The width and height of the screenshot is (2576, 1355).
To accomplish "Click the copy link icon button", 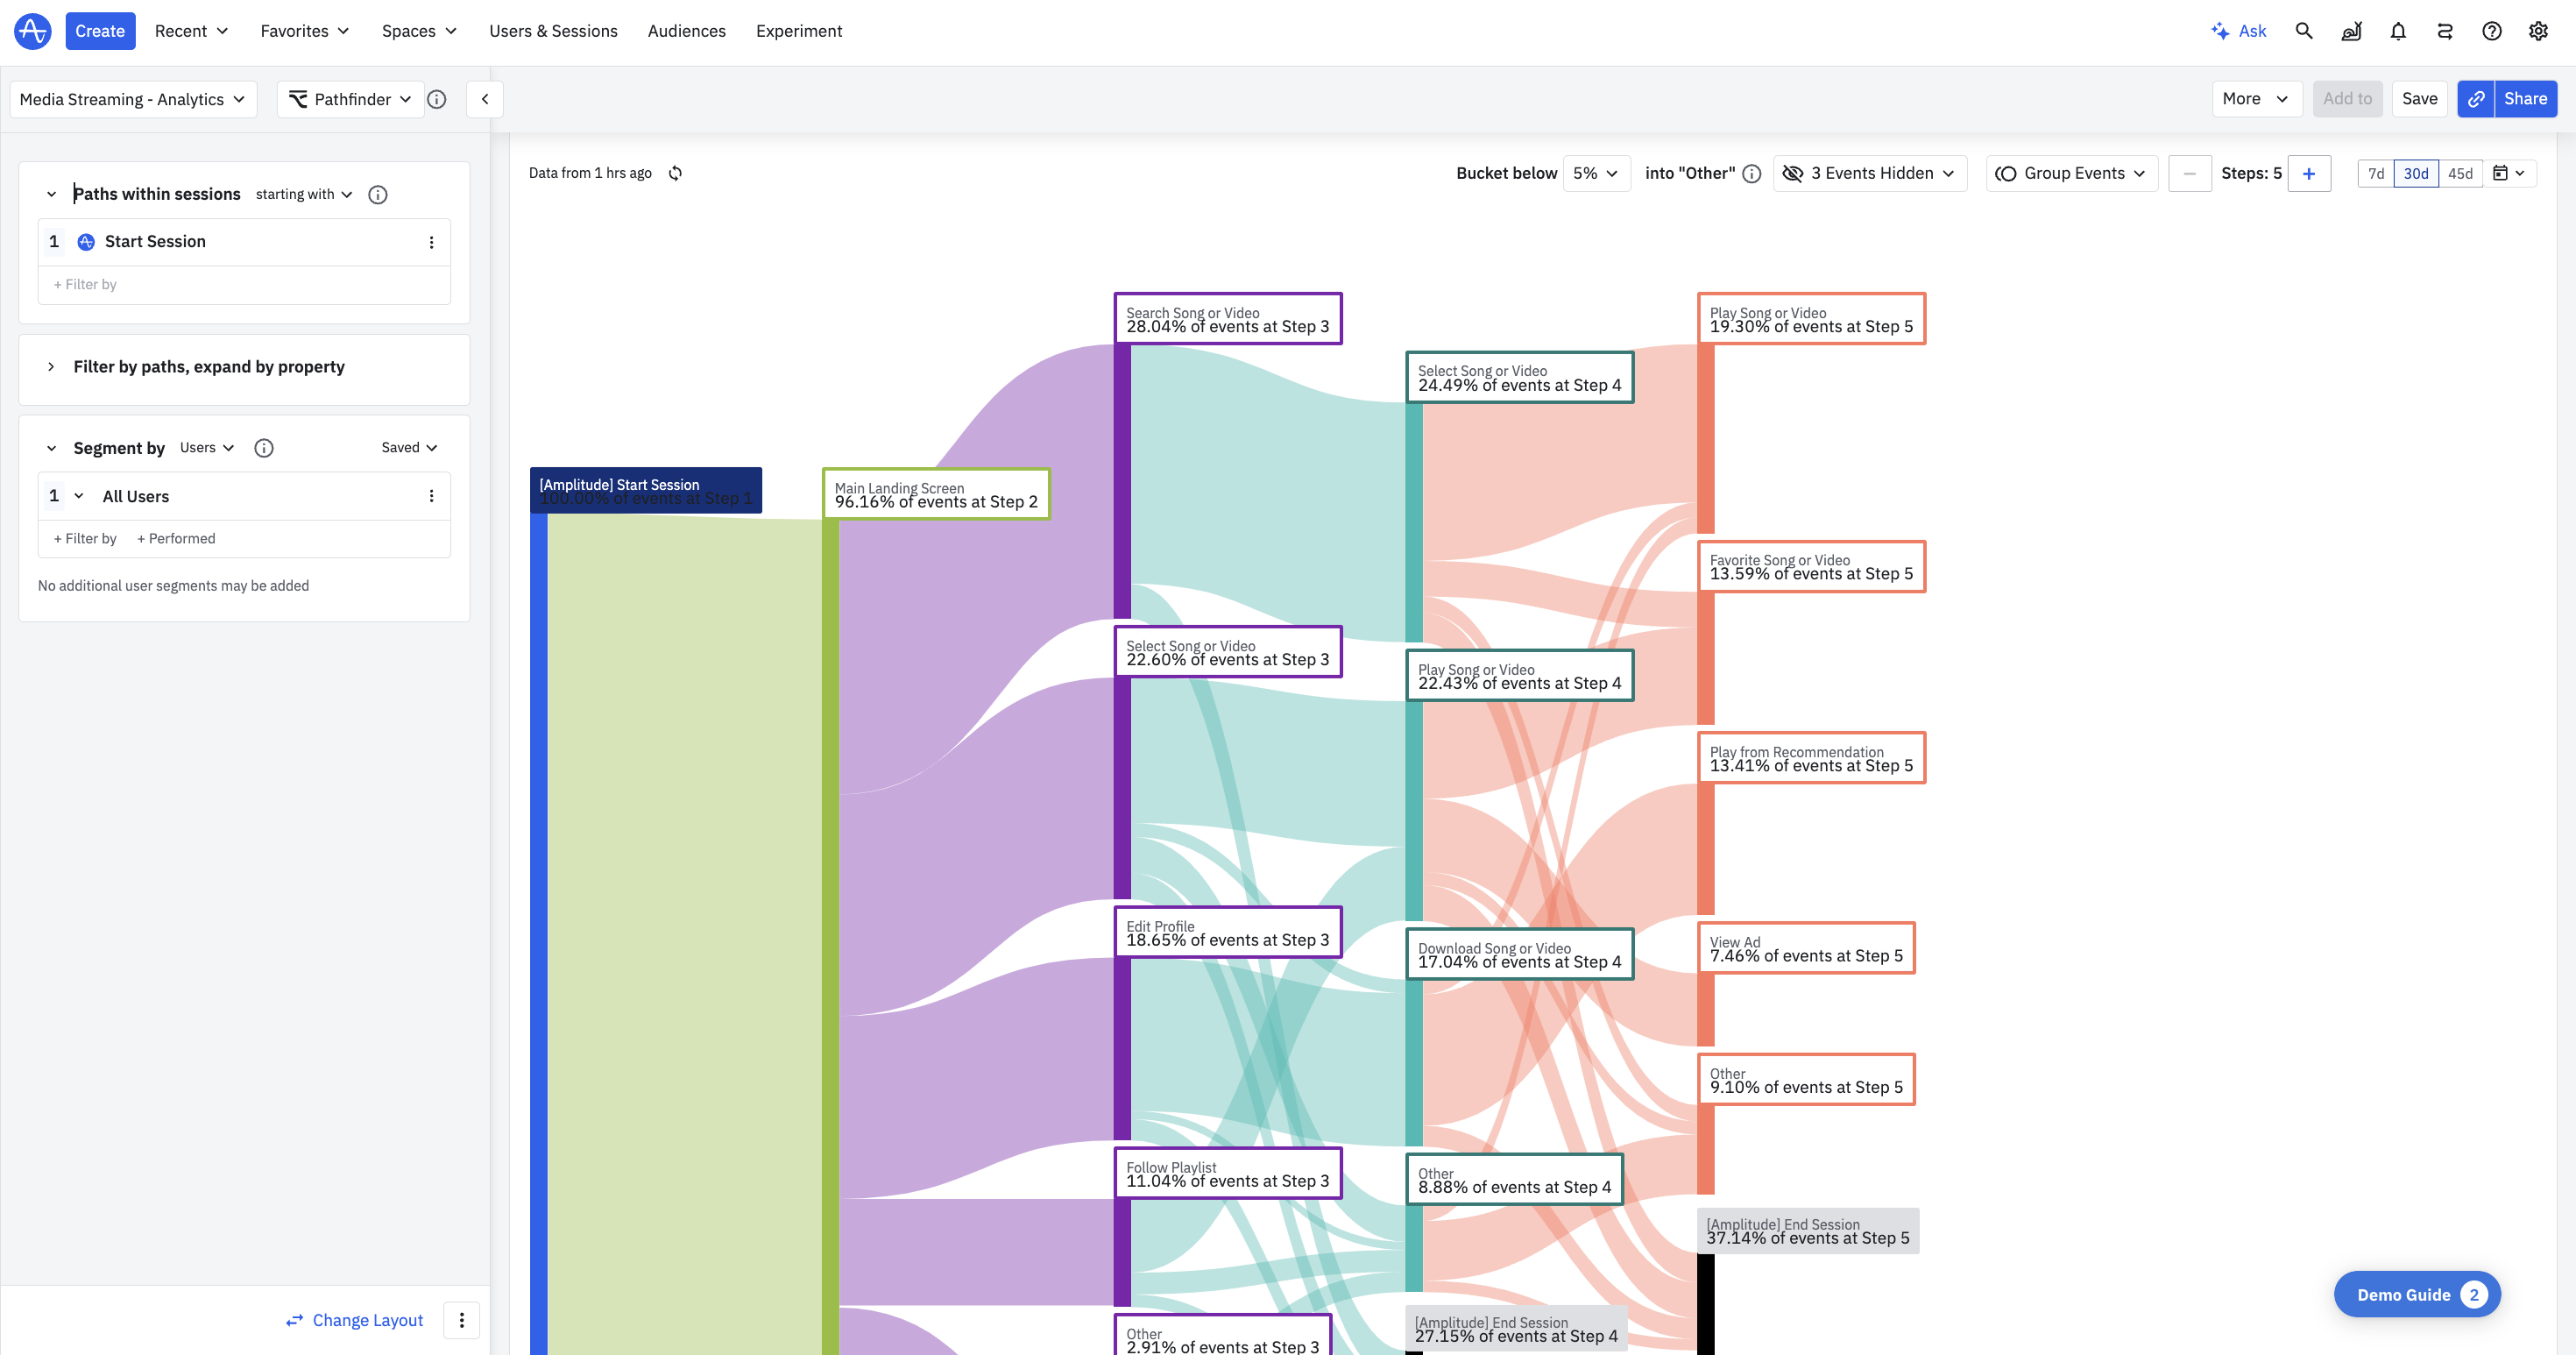I will point(2476,99).
